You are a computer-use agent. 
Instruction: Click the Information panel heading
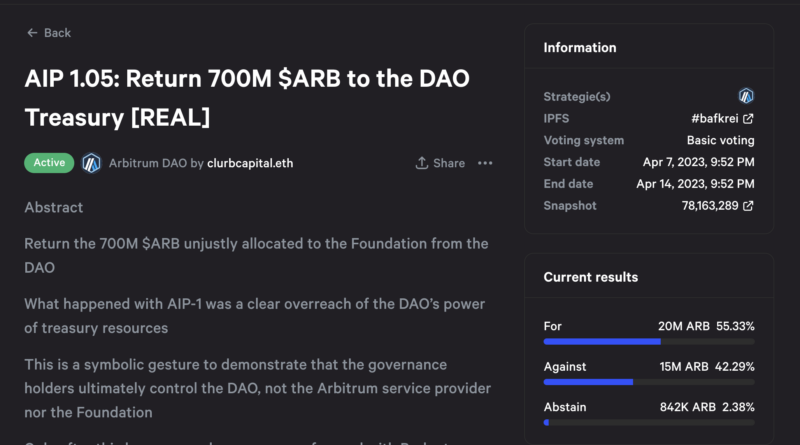tap(580, 48)
